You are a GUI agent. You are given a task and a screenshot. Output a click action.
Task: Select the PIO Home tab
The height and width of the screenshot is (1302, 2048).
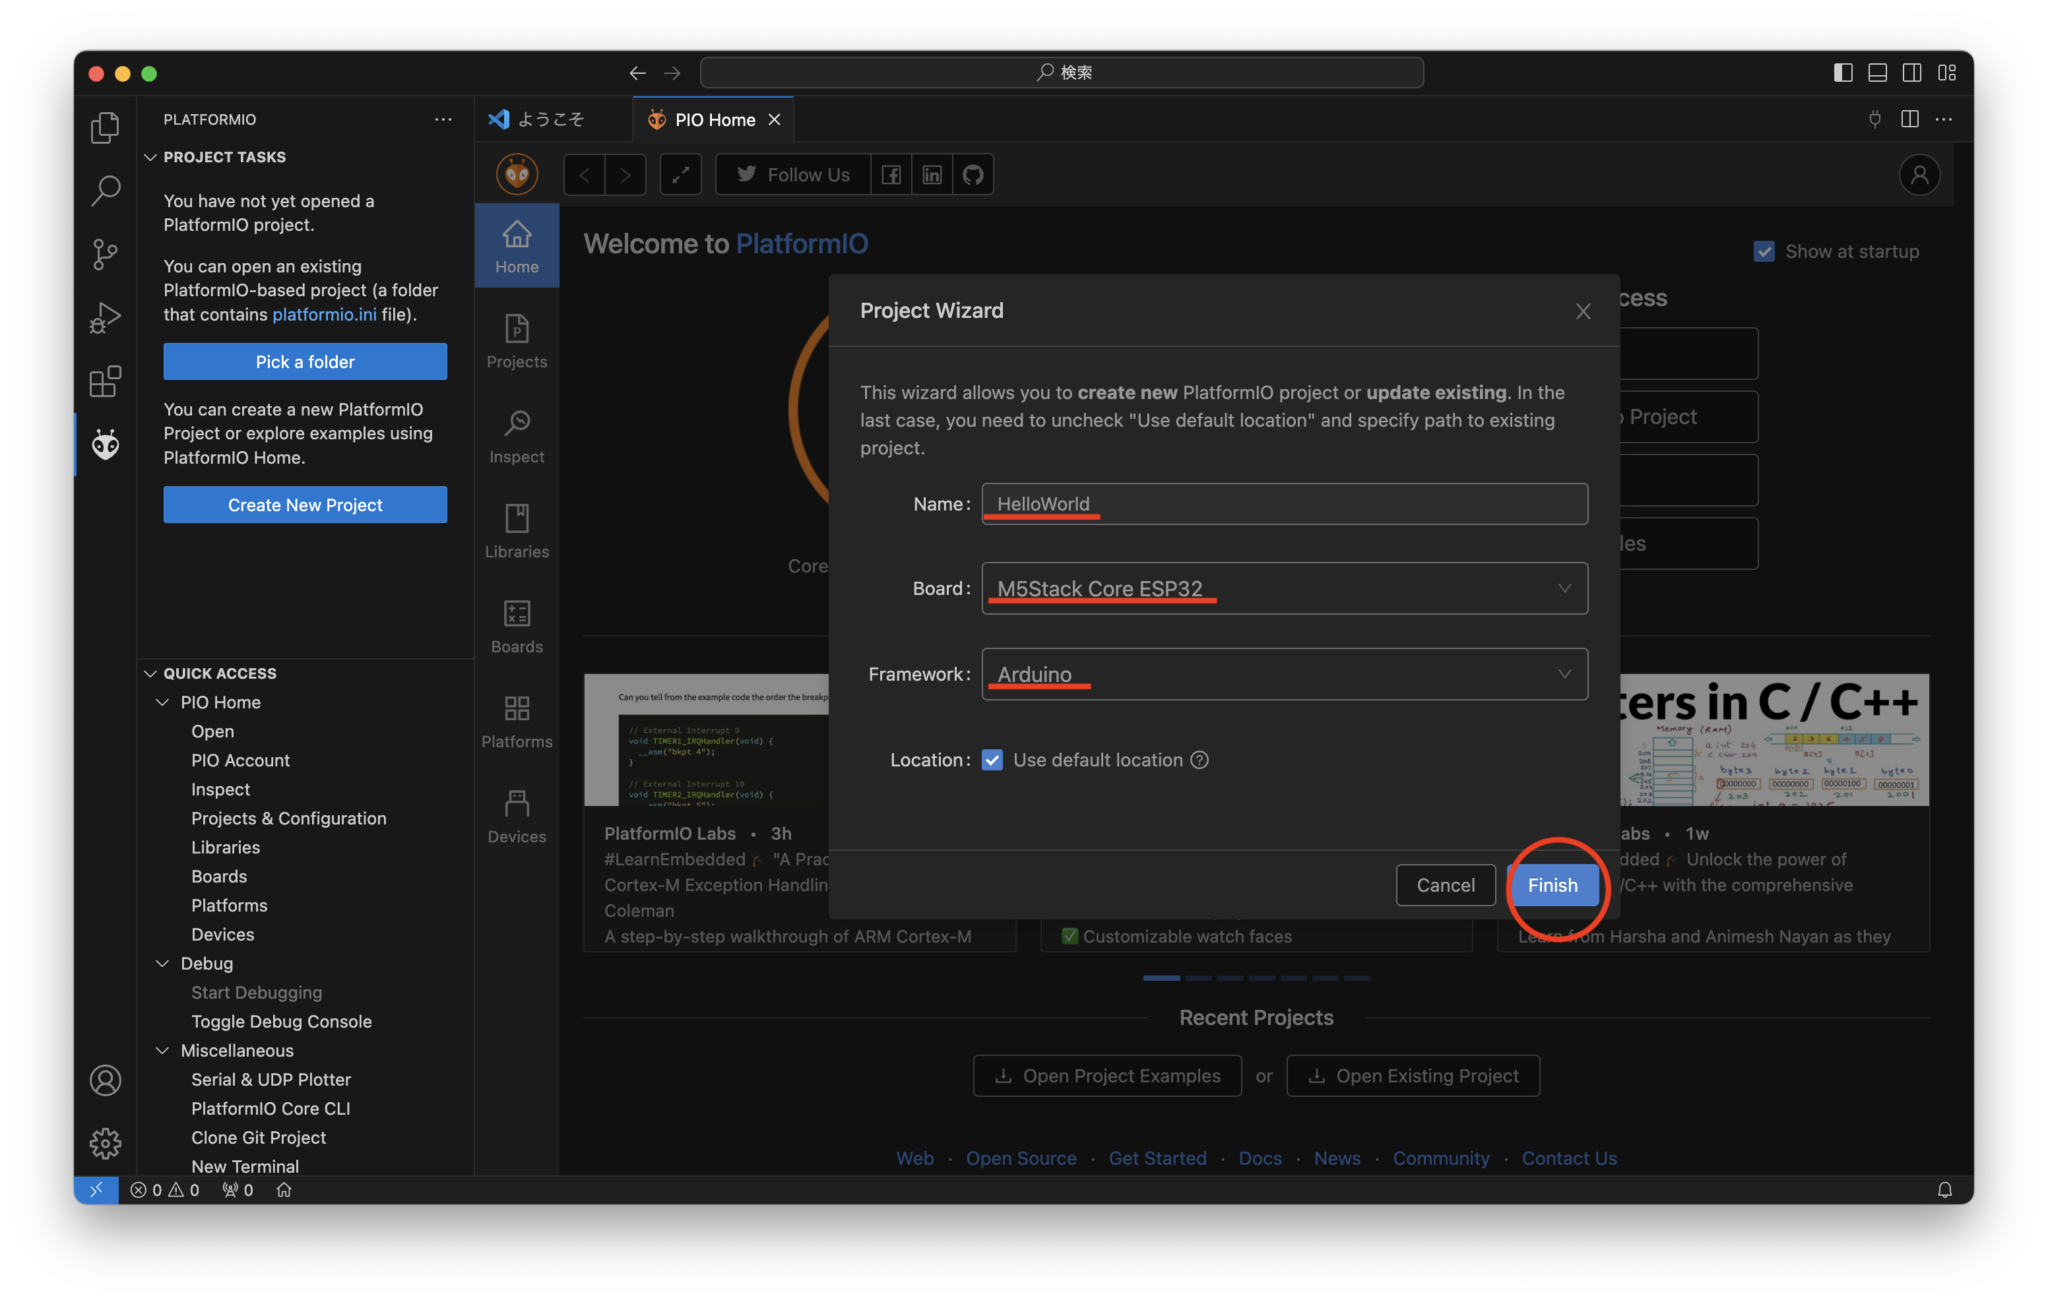click(710, 119)
